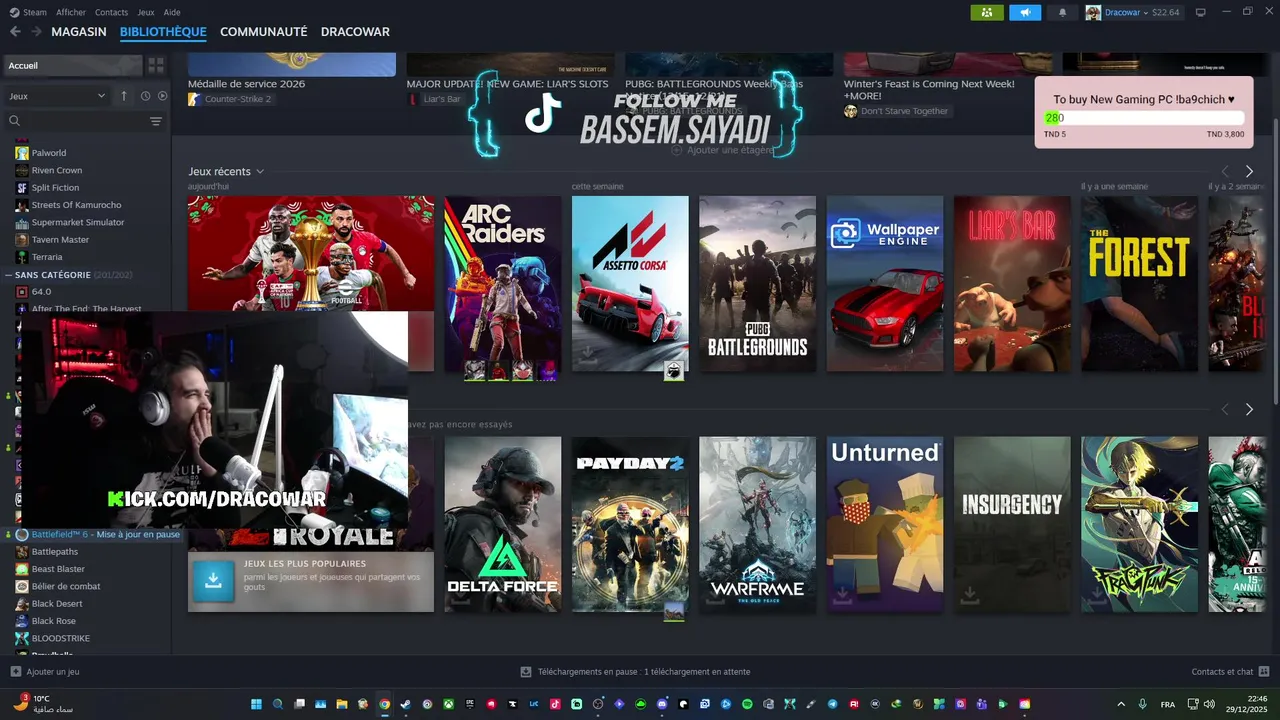Screen dimensions: 1280x720
Task: Select Black Desert in the library list
Action: (x=57, y=604)
